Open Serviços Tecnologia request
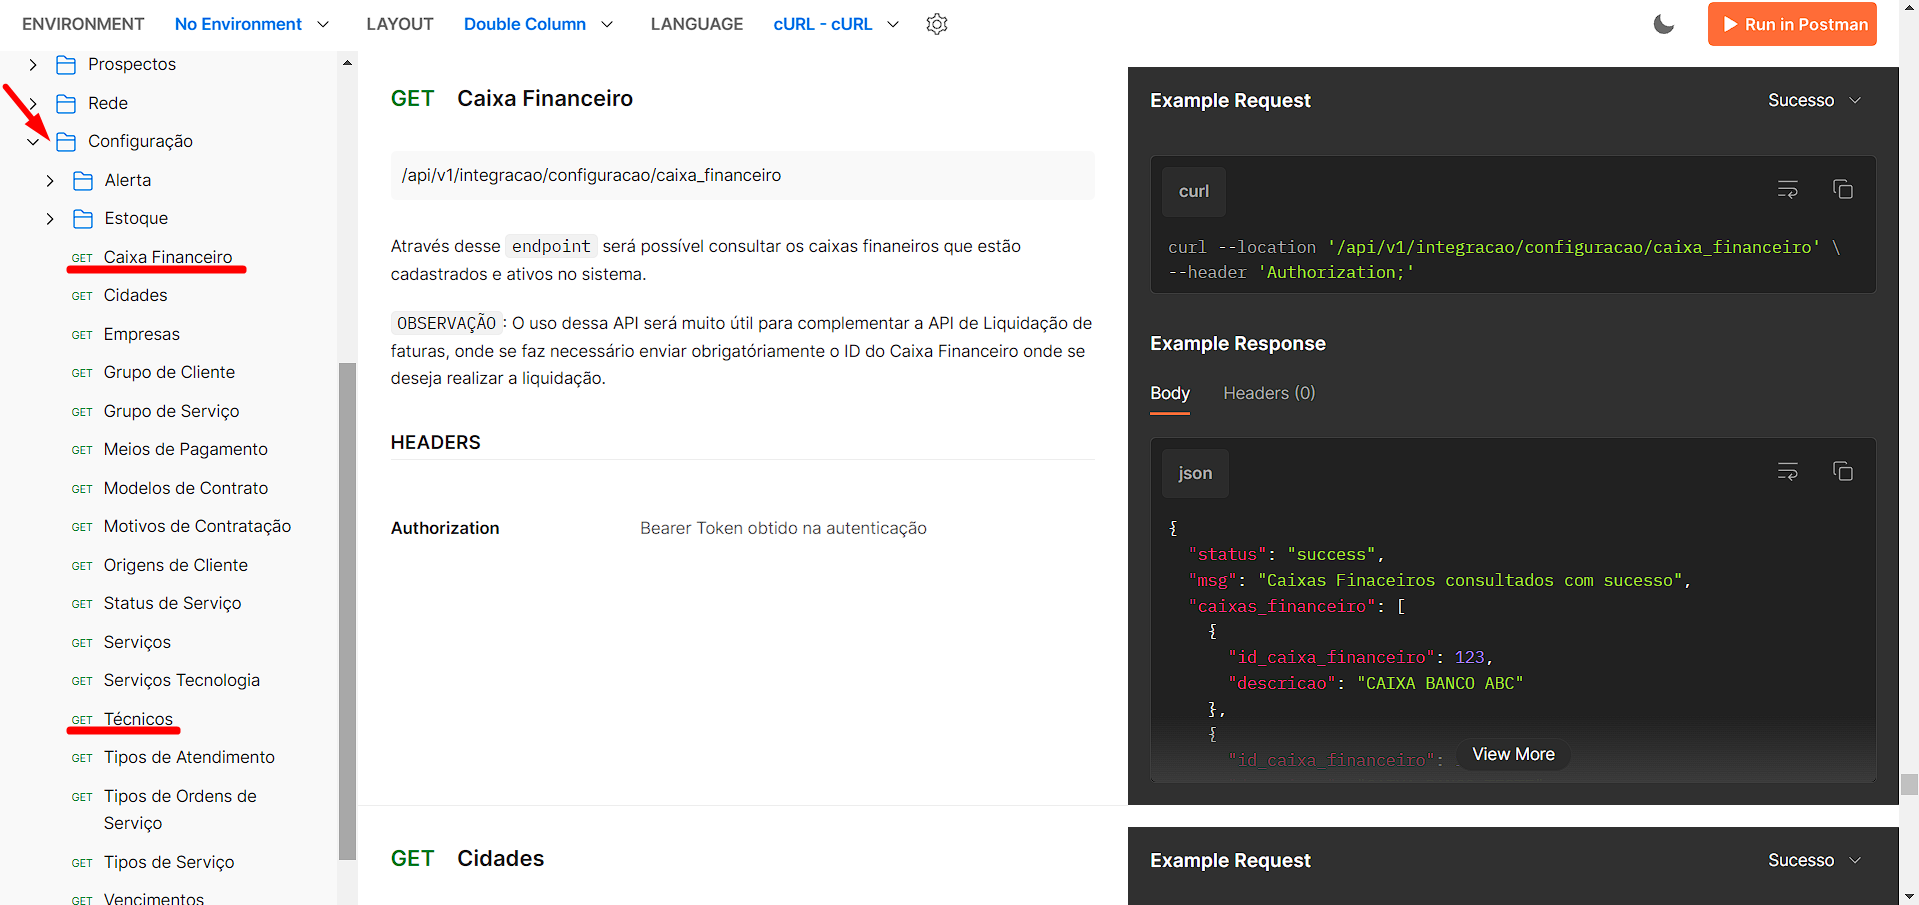 [182, 680]
